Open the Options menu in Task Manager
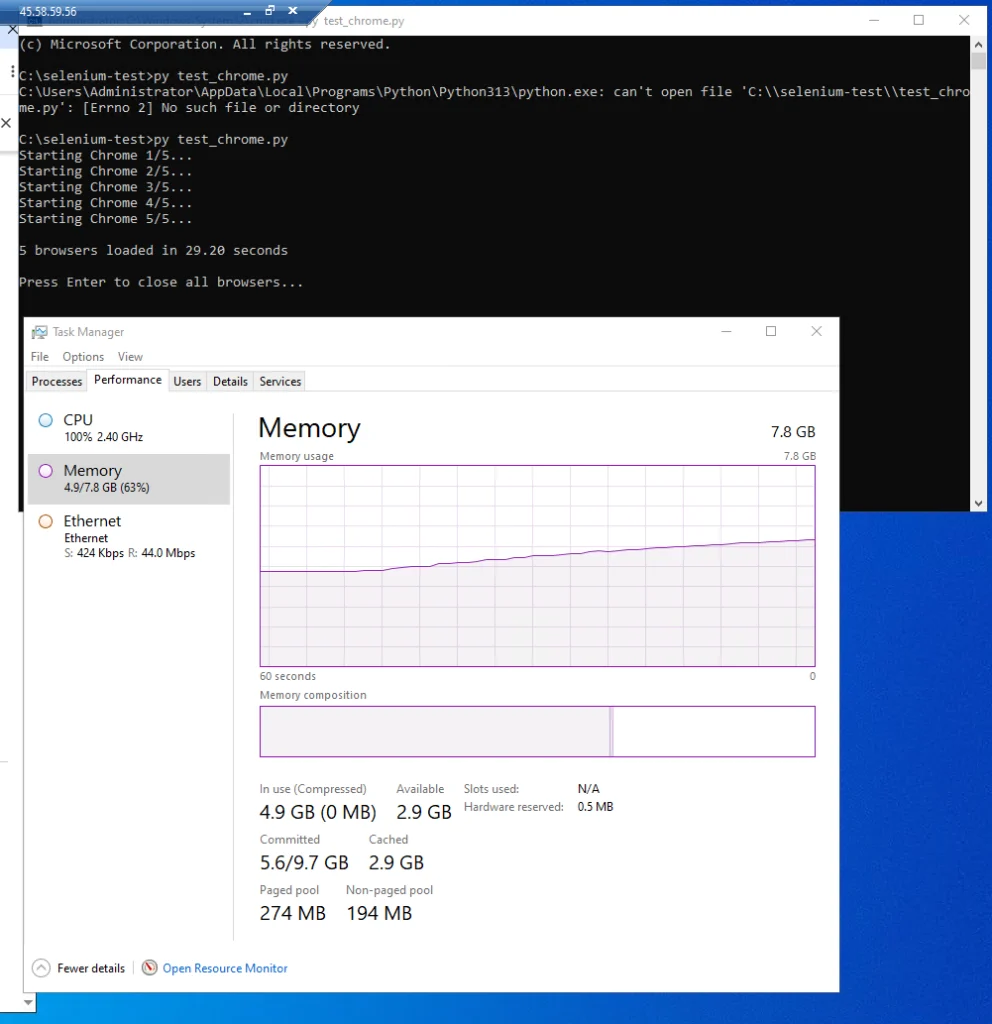The image size is (992, 1024). [x=83, y=357]
